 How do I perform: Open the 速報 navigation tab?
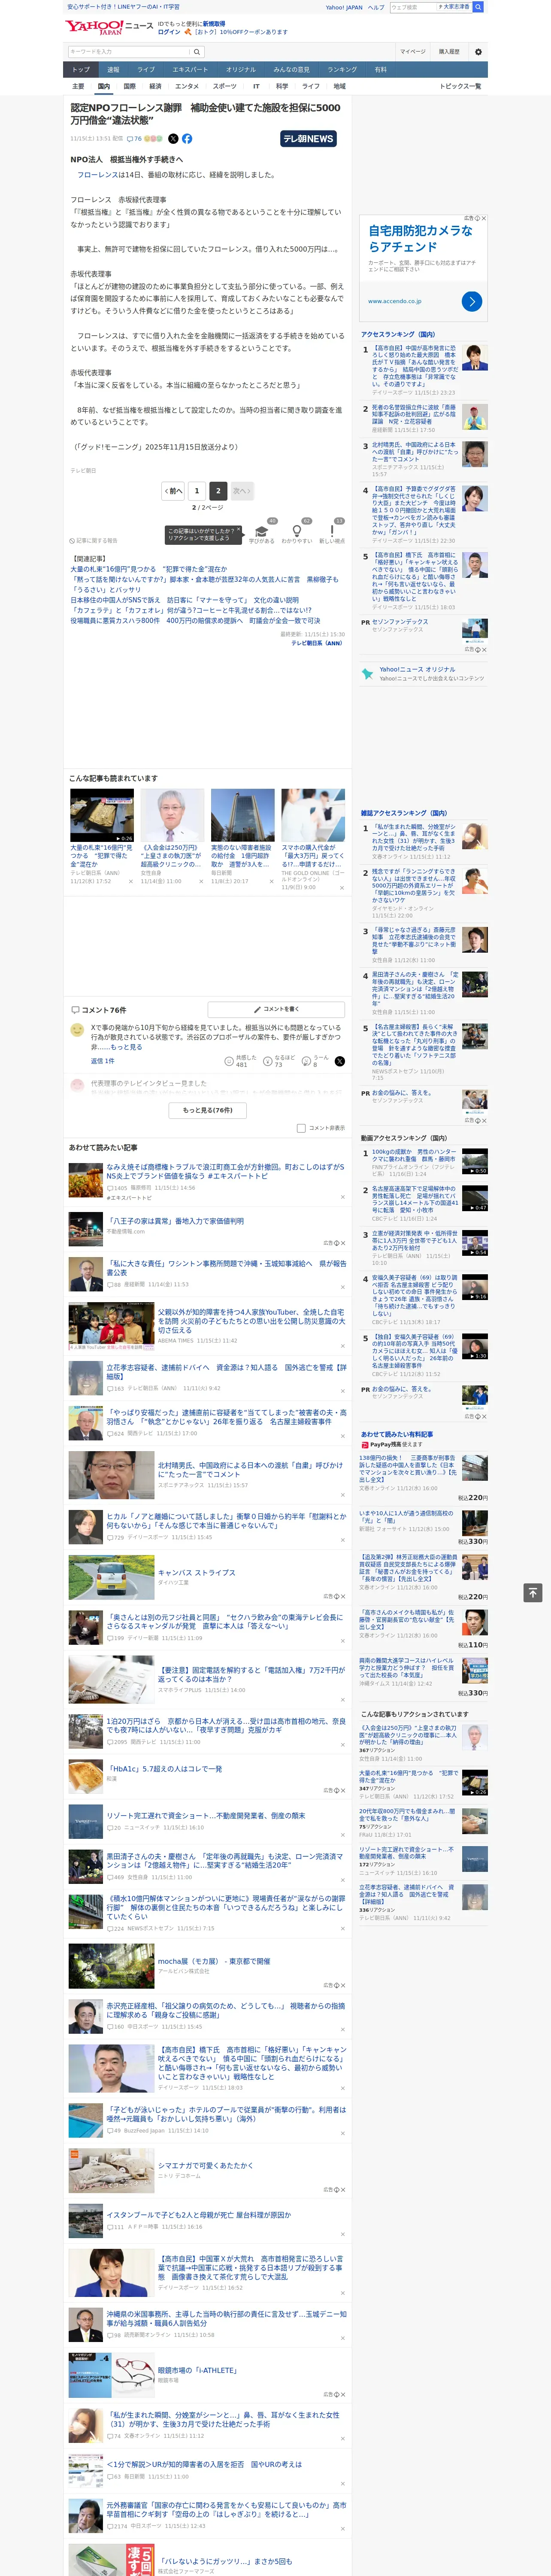coord(113,70)
